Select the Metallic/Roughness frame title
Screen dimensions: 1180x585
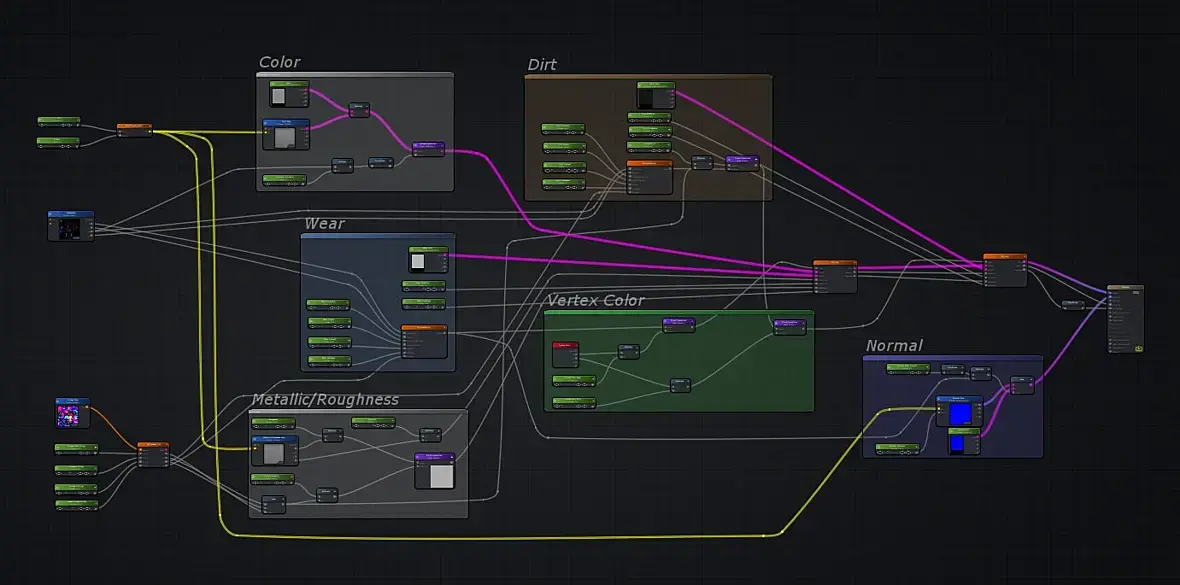[325, 400]
